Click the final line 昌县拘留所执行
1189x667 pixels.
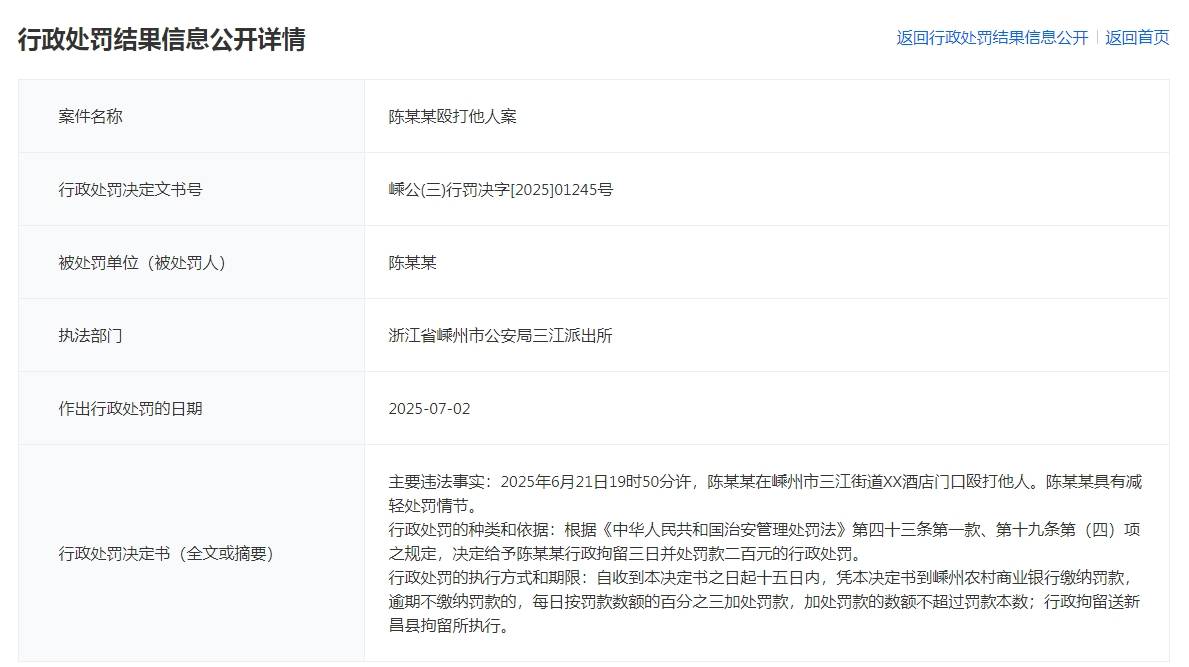(x=449, y=625)
